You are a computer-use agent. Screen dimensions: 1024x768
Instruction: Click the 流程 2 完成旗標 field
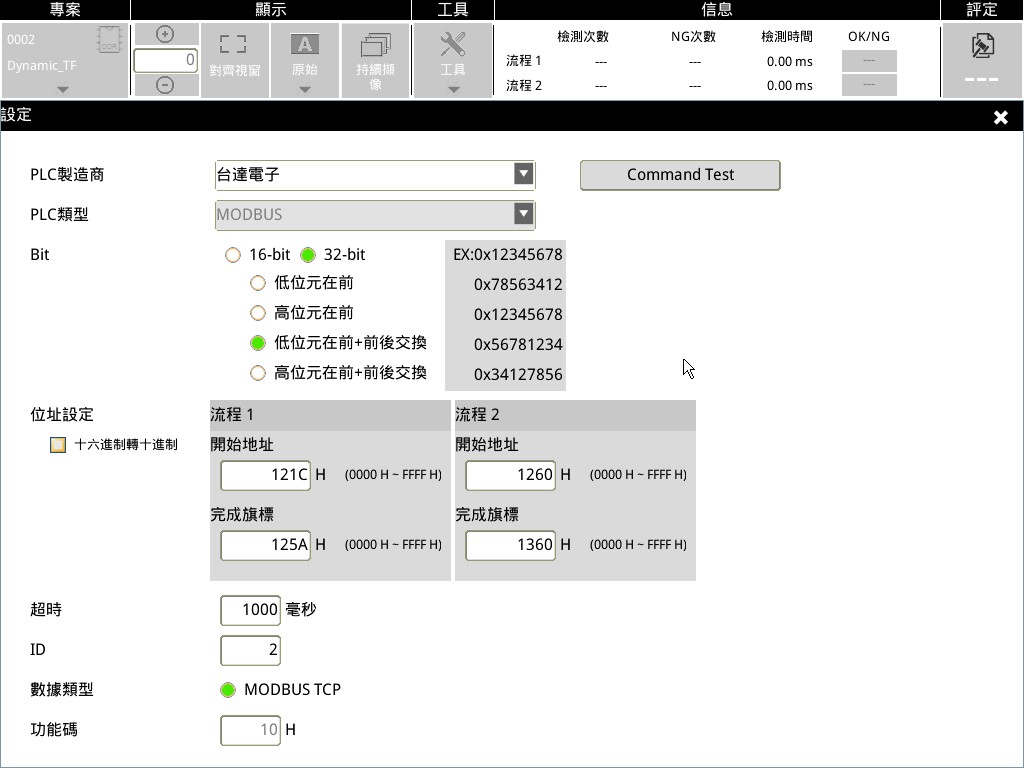510,545
